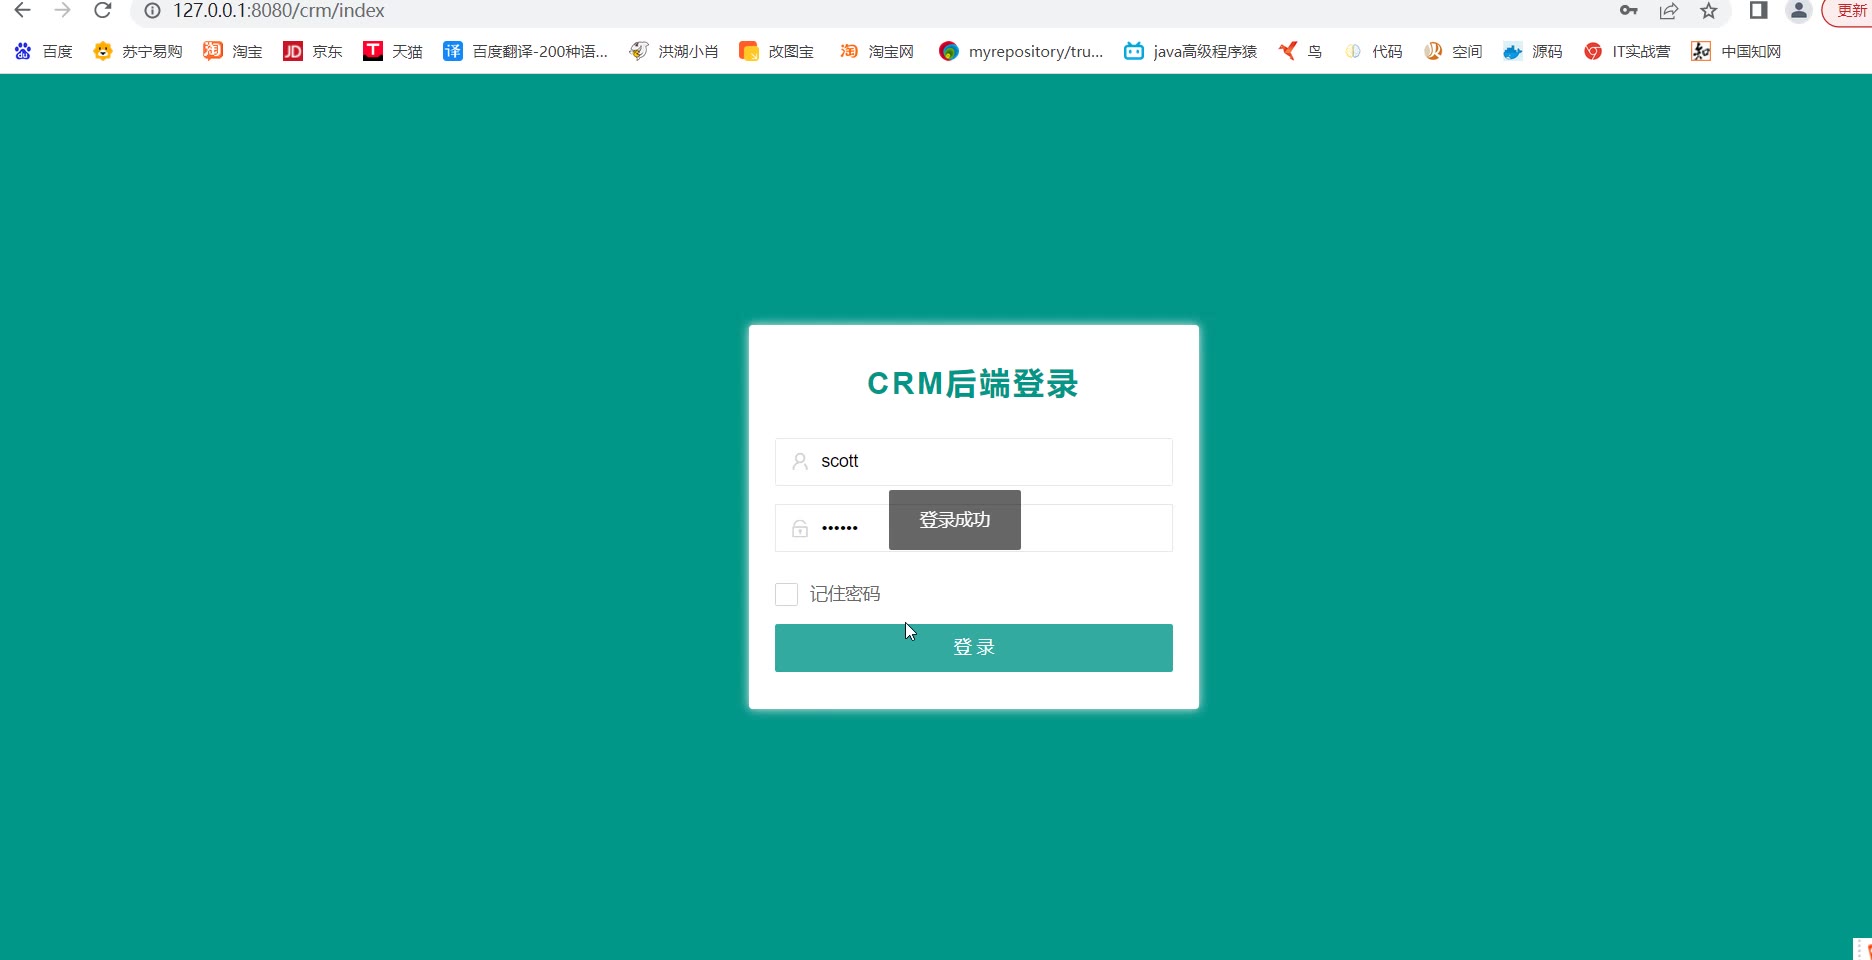Click the lock icon in password field
This screenshot has width=1872, height=960.
pos(800,528)
